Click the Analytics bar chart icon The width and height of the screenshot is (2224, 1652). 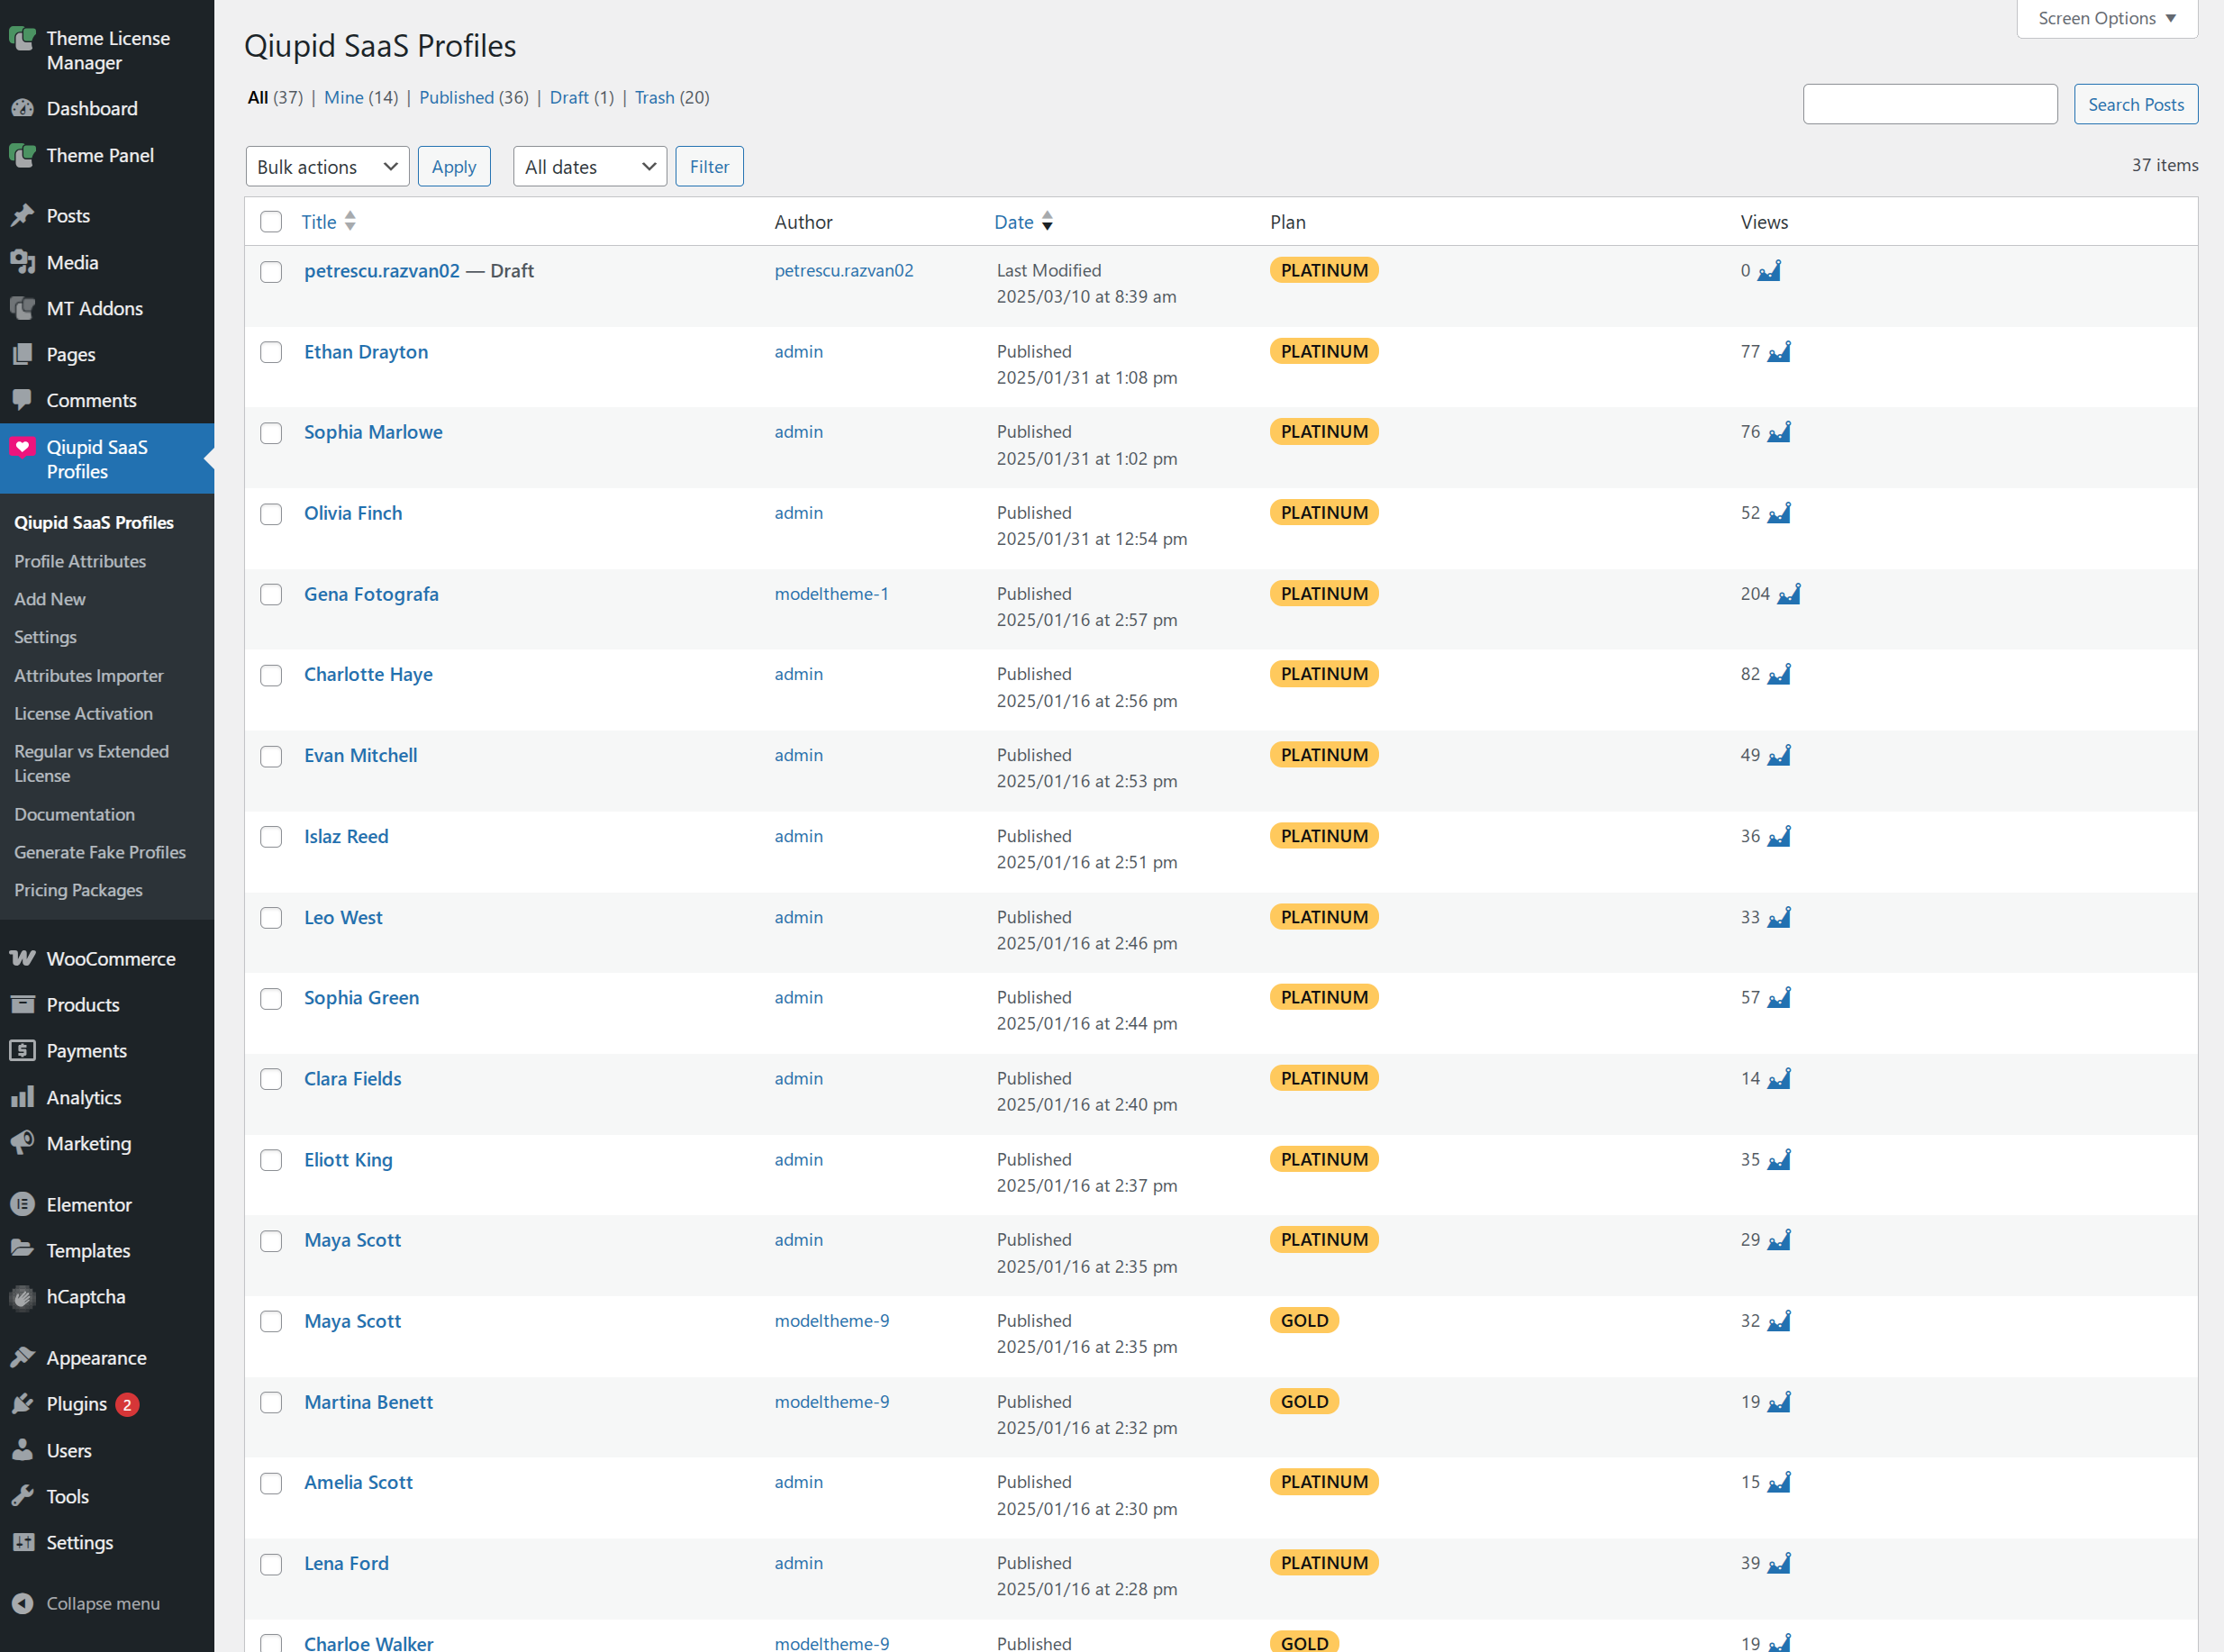point(22,1097)
